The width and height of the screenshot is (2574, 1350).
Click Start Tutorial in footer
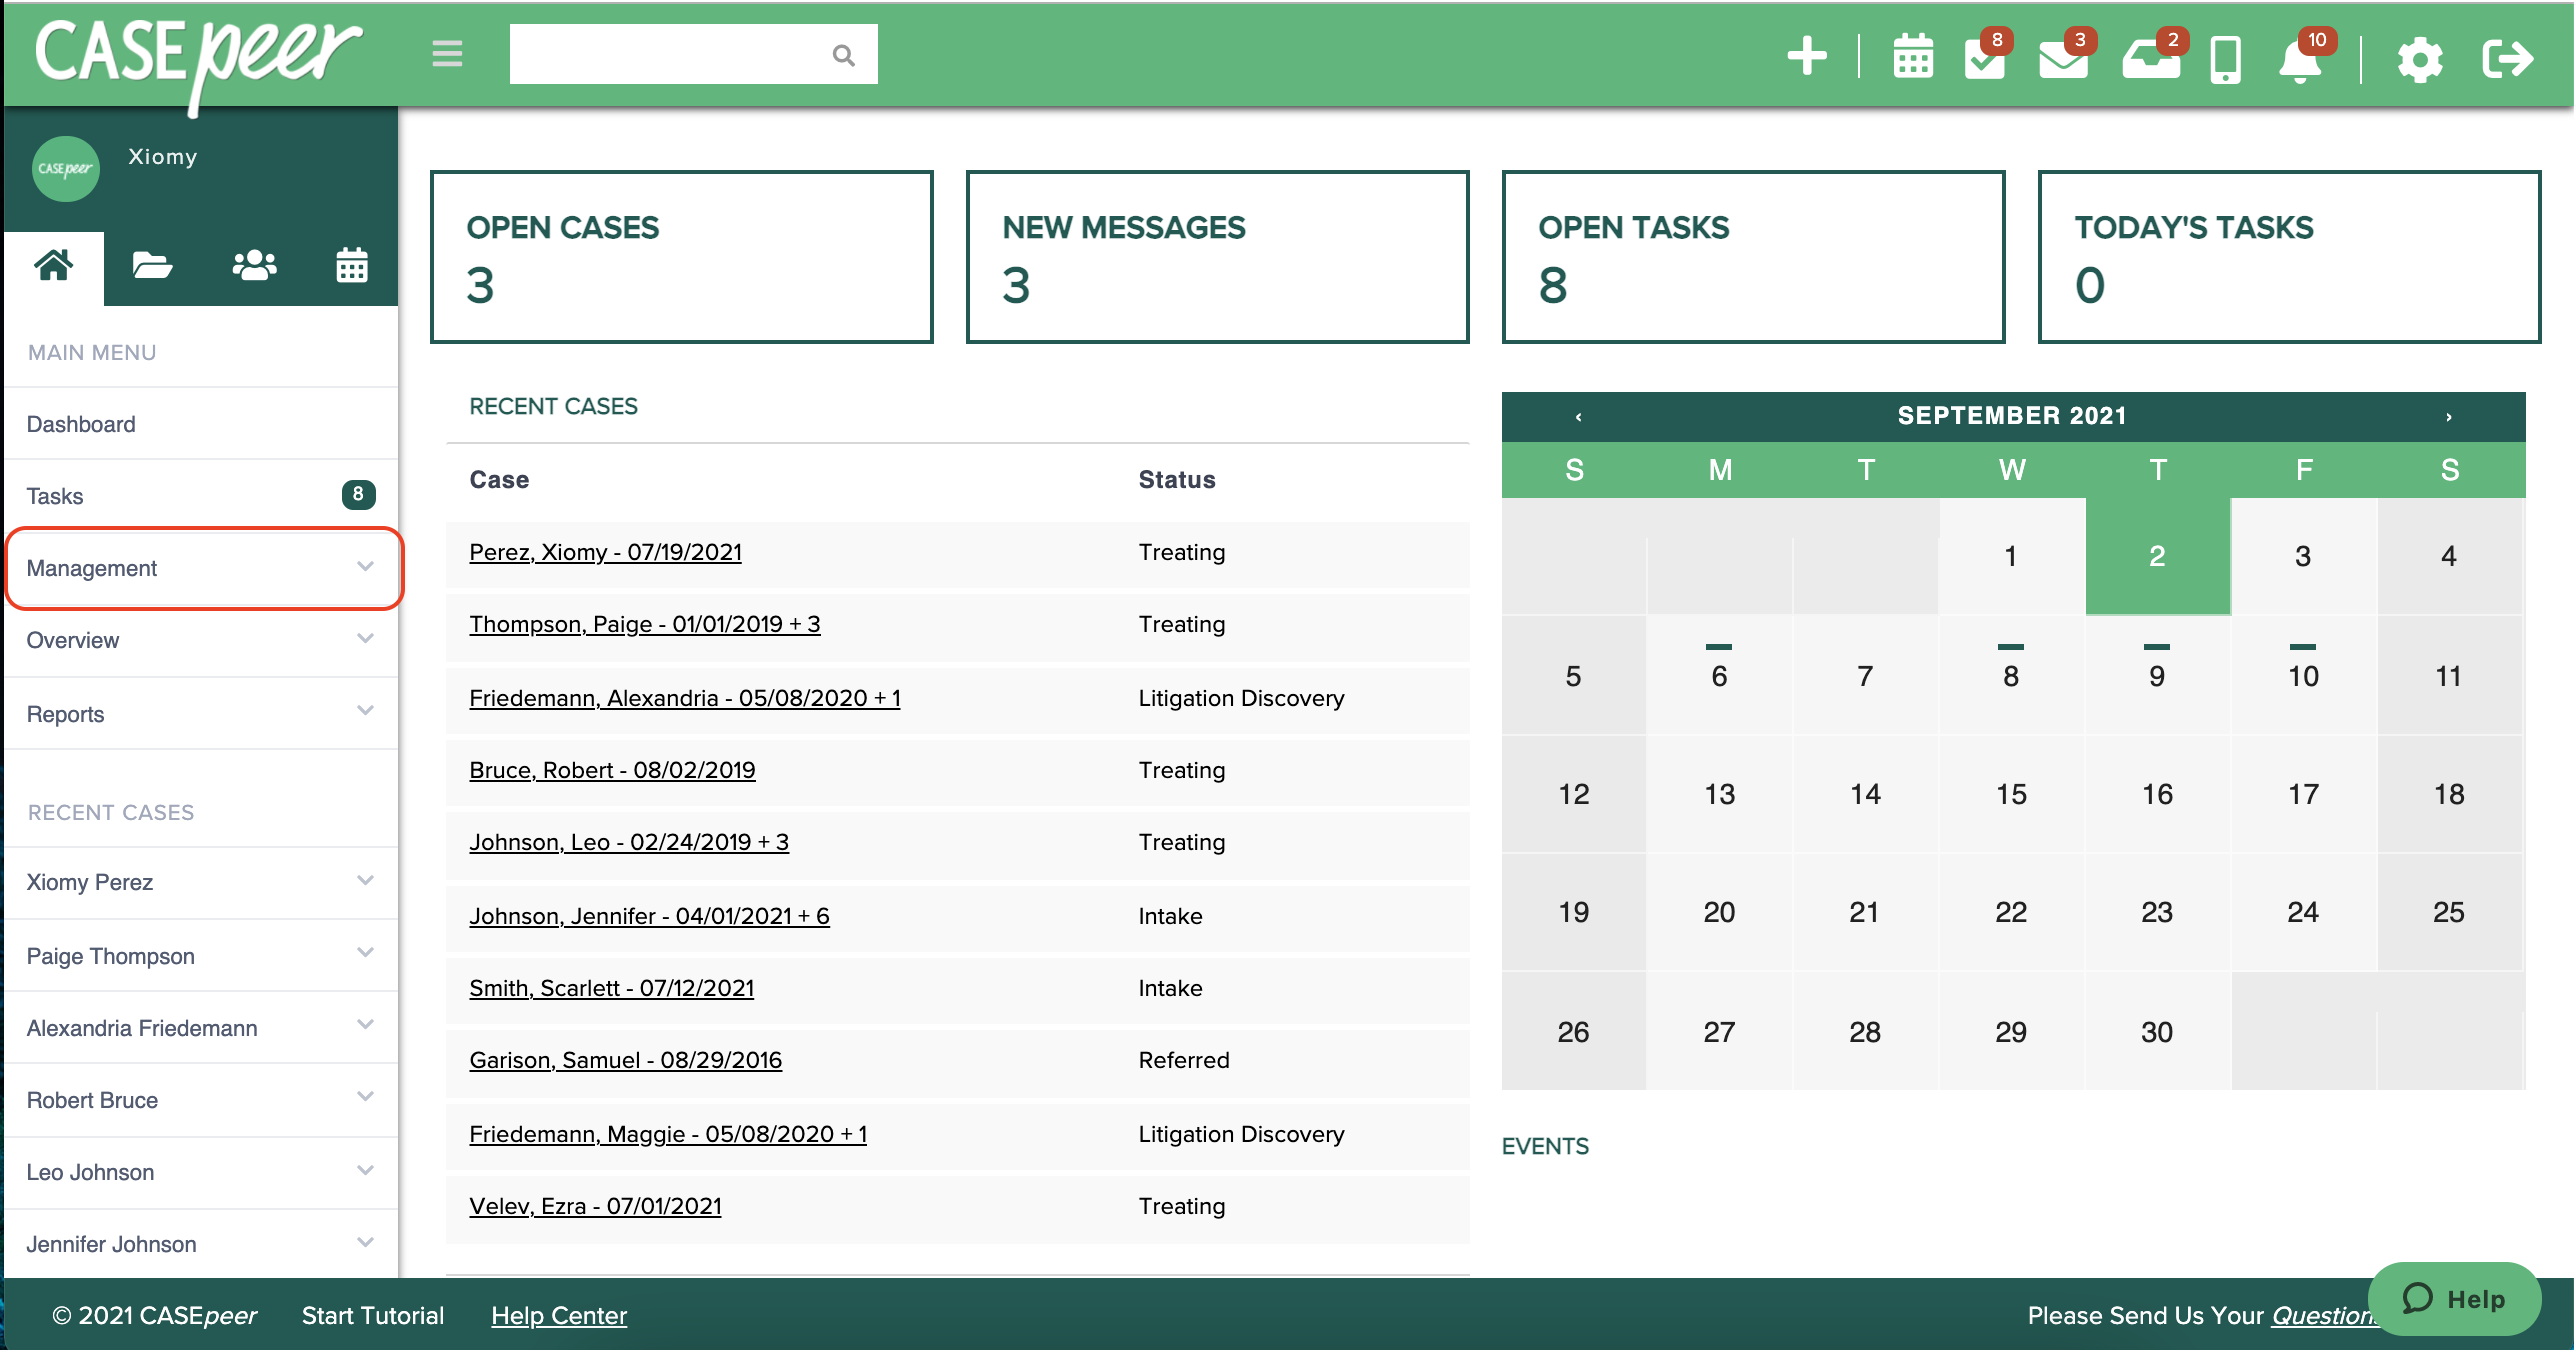click(x=373, y=1316)
